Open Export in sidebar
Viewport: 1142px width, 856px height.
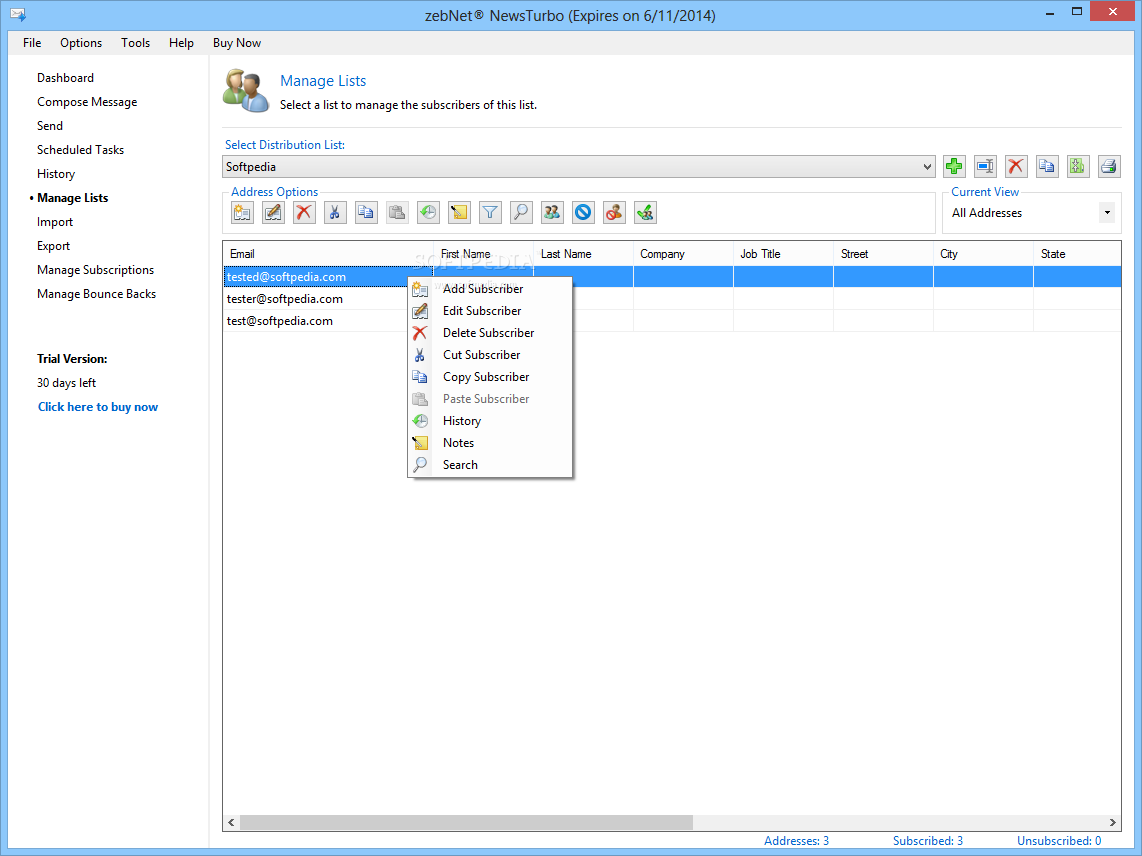pyautogui.click(x=54, y=246)
